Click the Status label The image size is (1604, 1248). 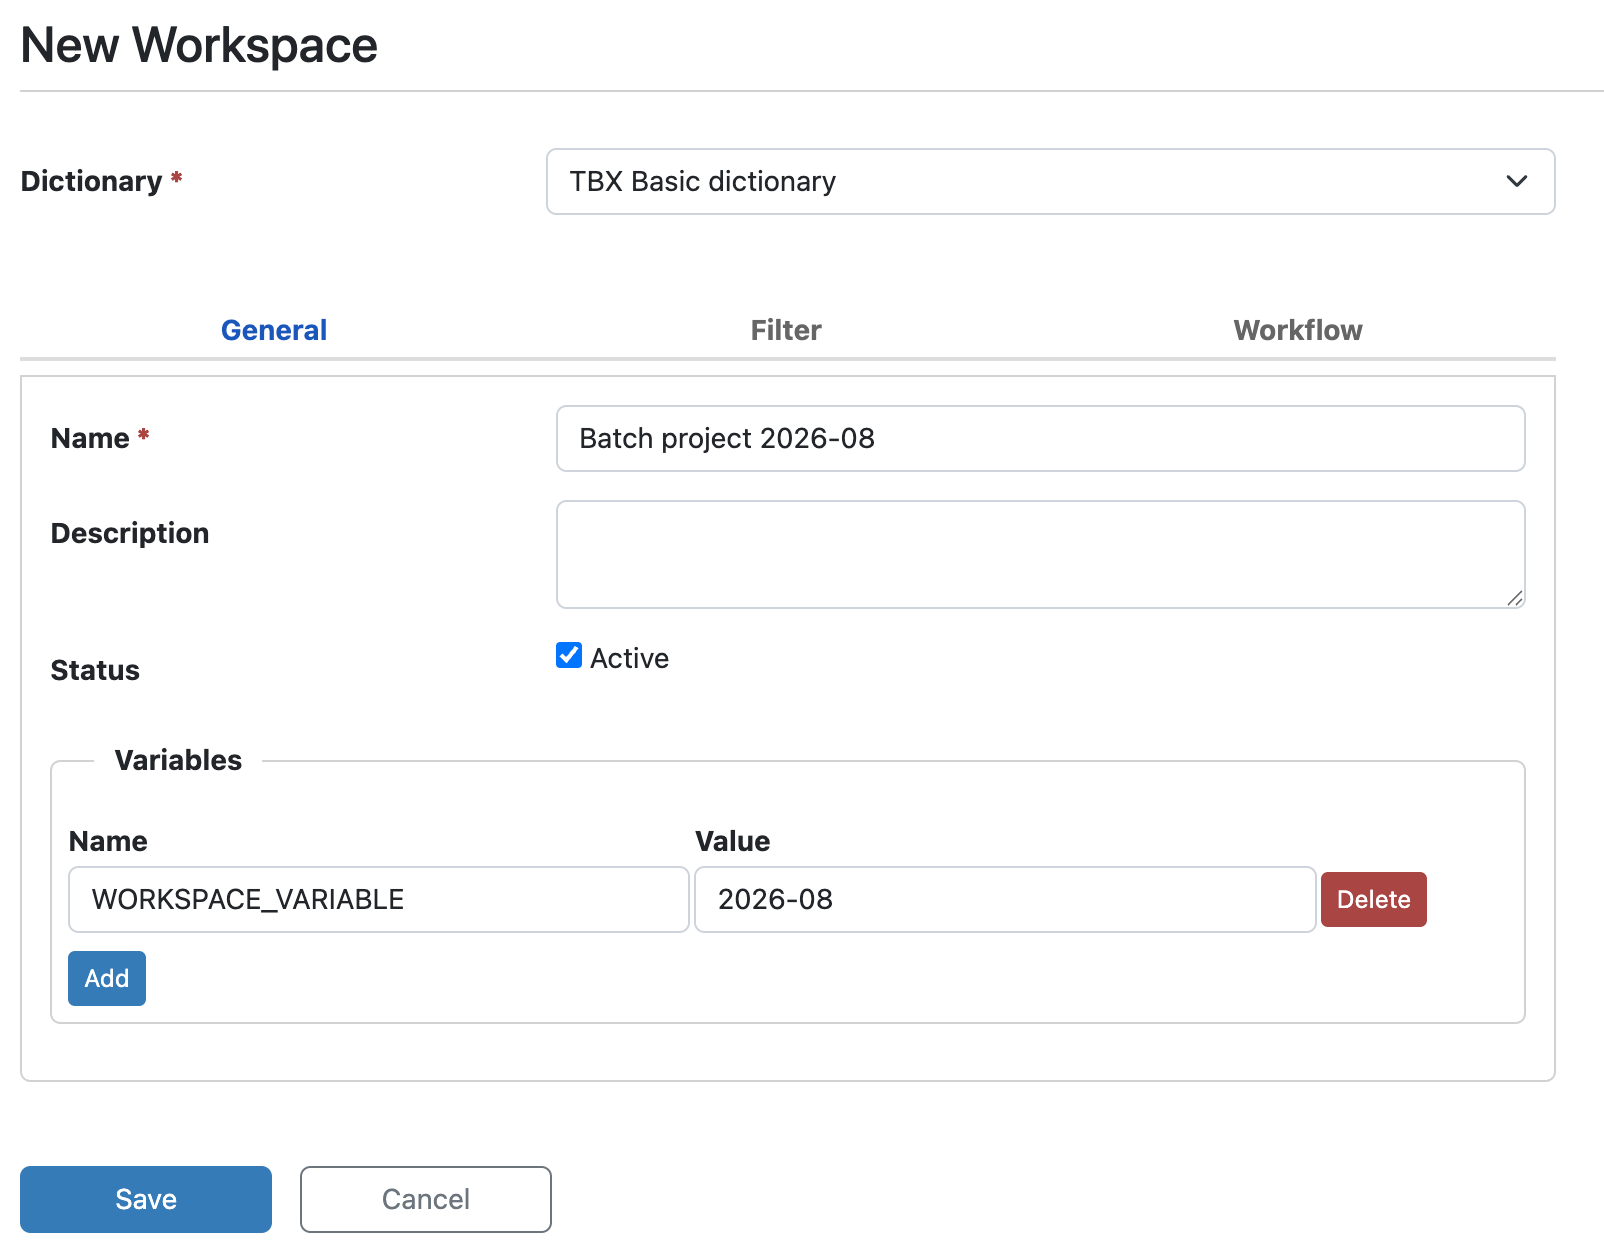point(95,670)
